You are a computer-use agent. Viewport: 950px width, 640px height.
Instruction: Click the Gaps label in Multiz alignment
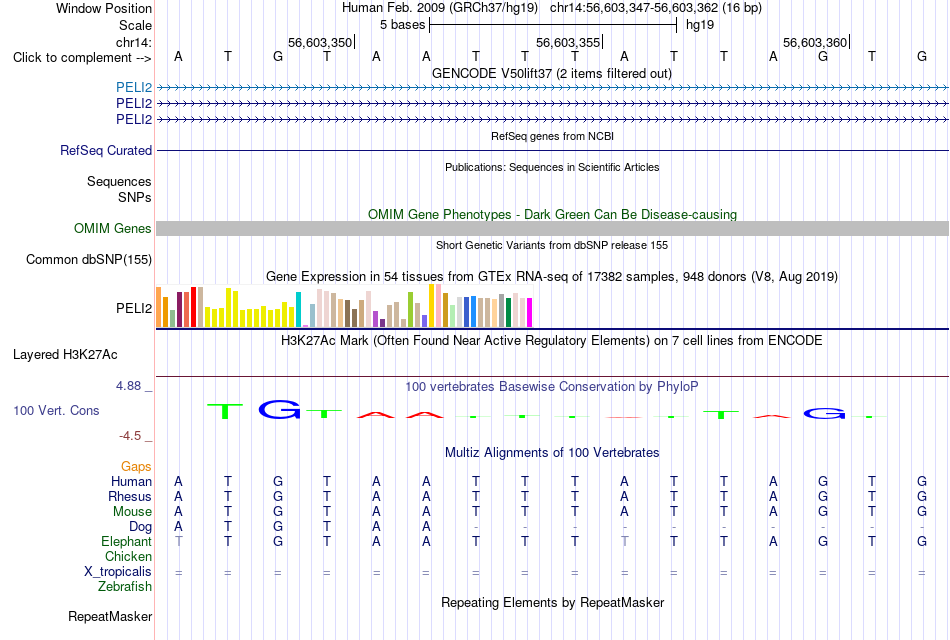coord(136,467)
